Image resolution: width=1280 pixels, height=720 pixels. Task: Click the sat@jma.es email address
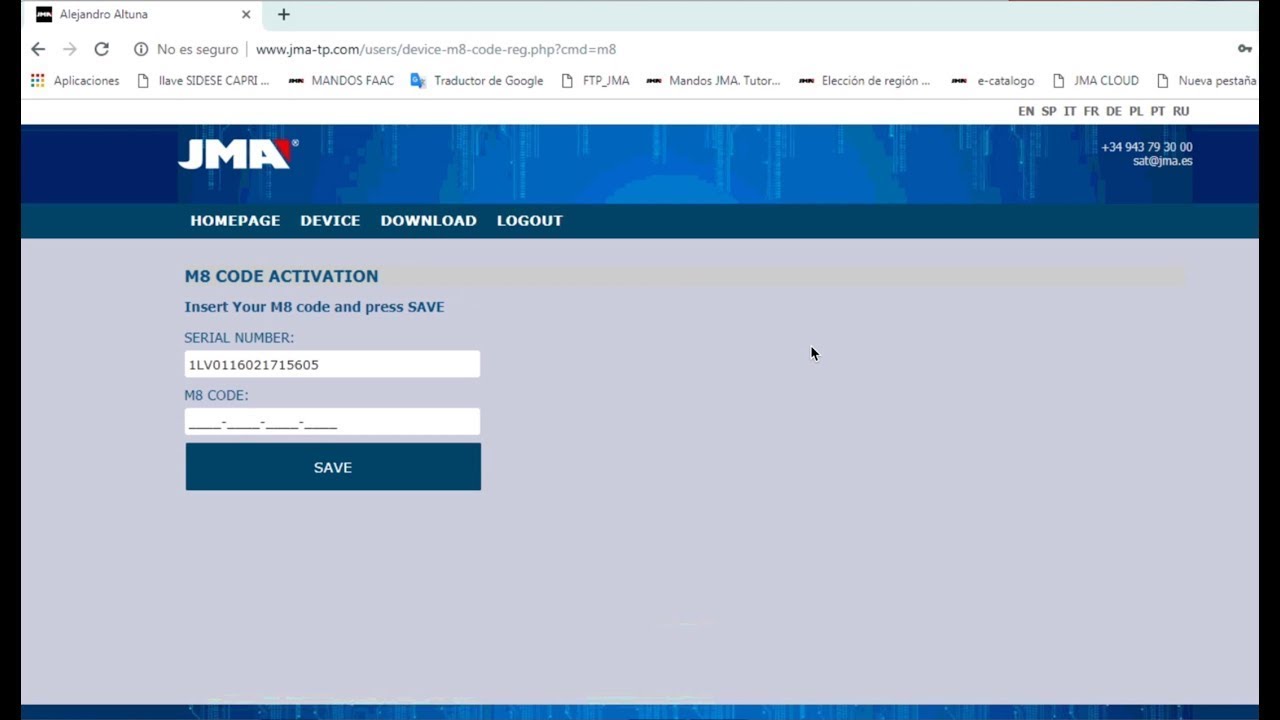coord(1162,161)
